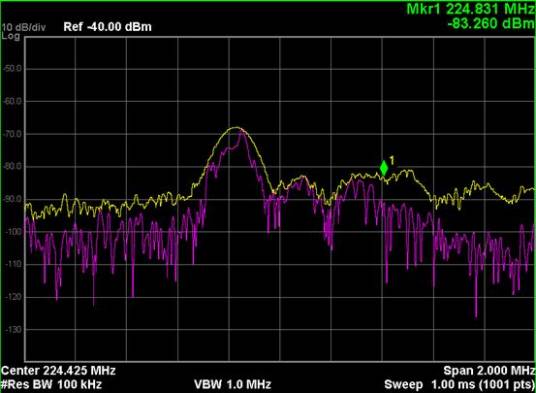Image resolution: width=536 pixels, height=393 pixels.
Task: Click the -120 y-axis gridline label
Action: (13, 297)
